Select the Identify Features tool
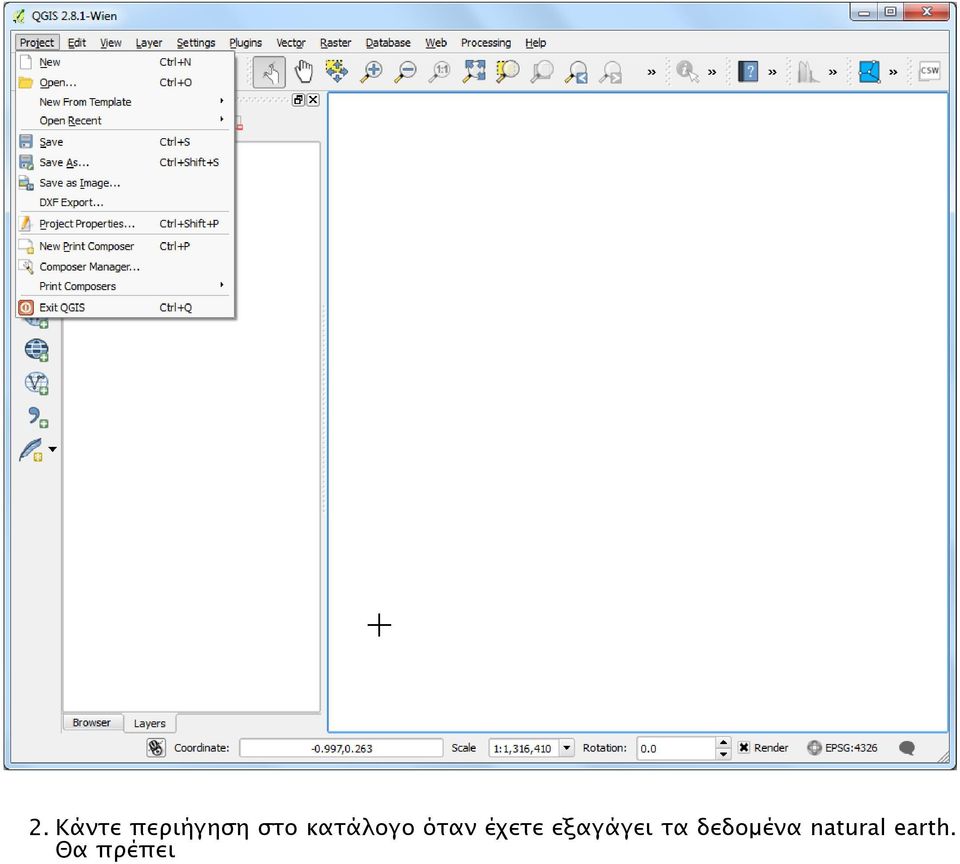Viewport: 960px width, 864px height. click(687, 72)
